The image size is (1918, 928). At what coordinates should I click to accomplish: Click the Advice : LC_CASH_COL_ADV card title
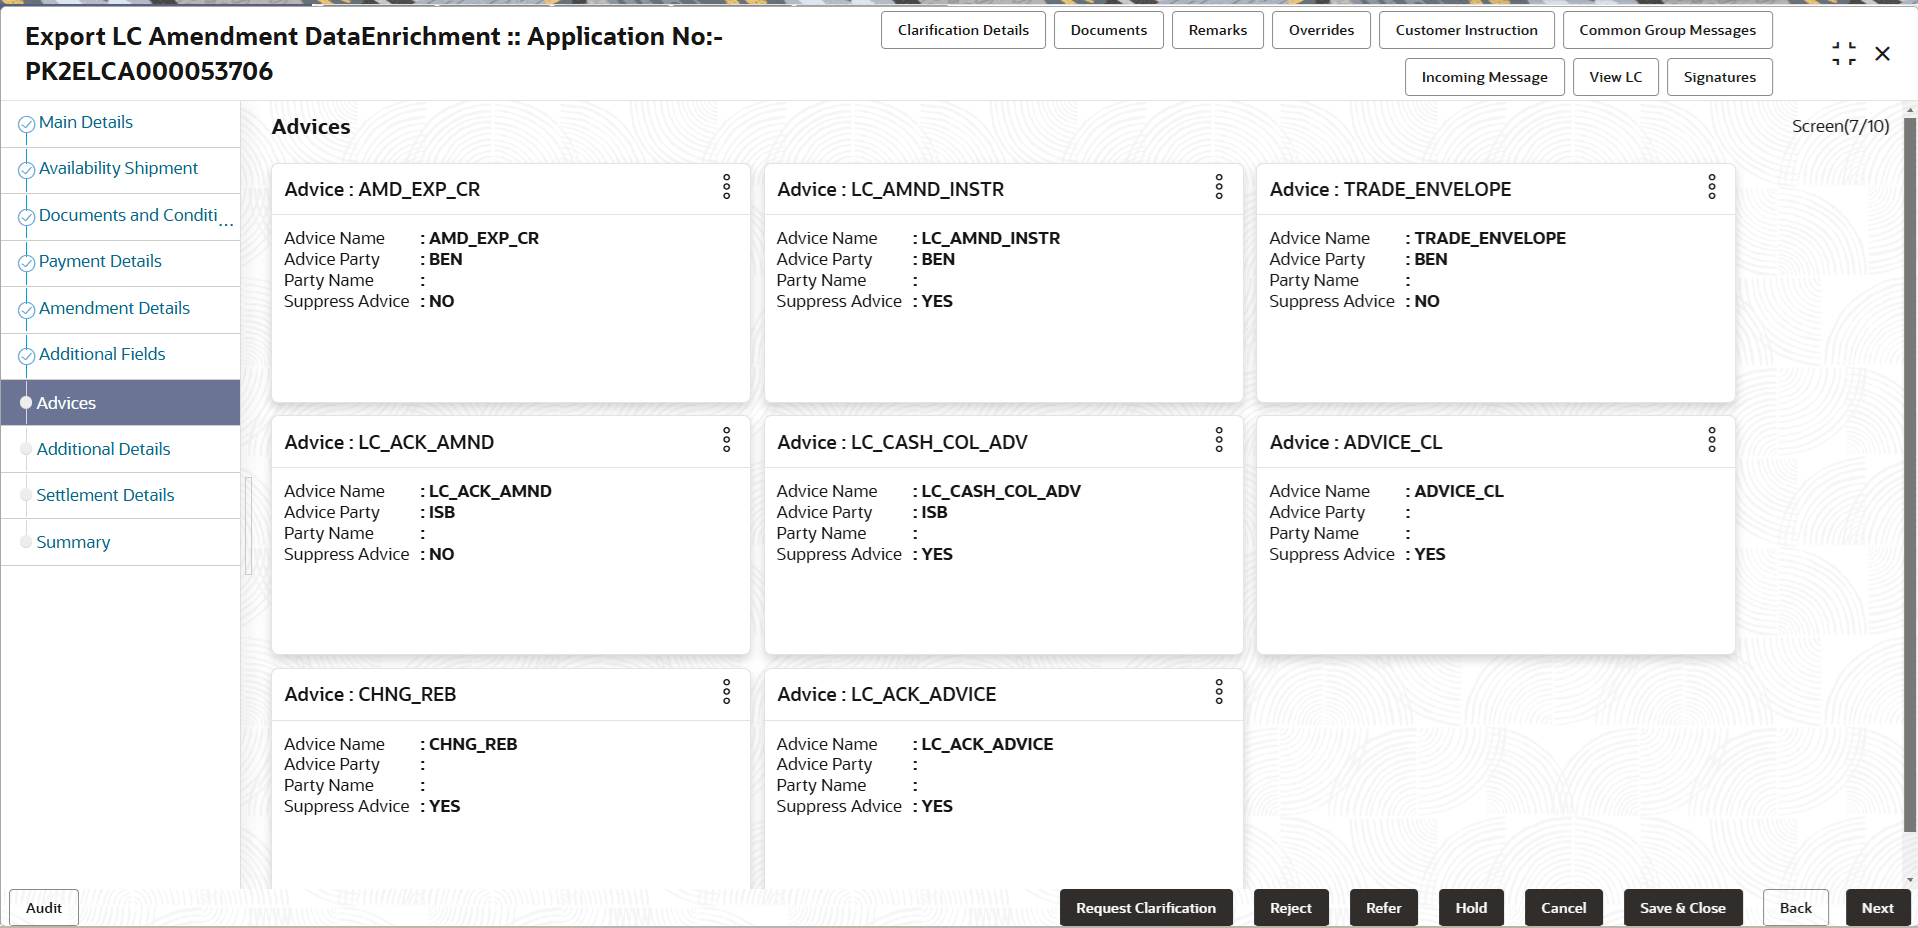coord(902,442)
